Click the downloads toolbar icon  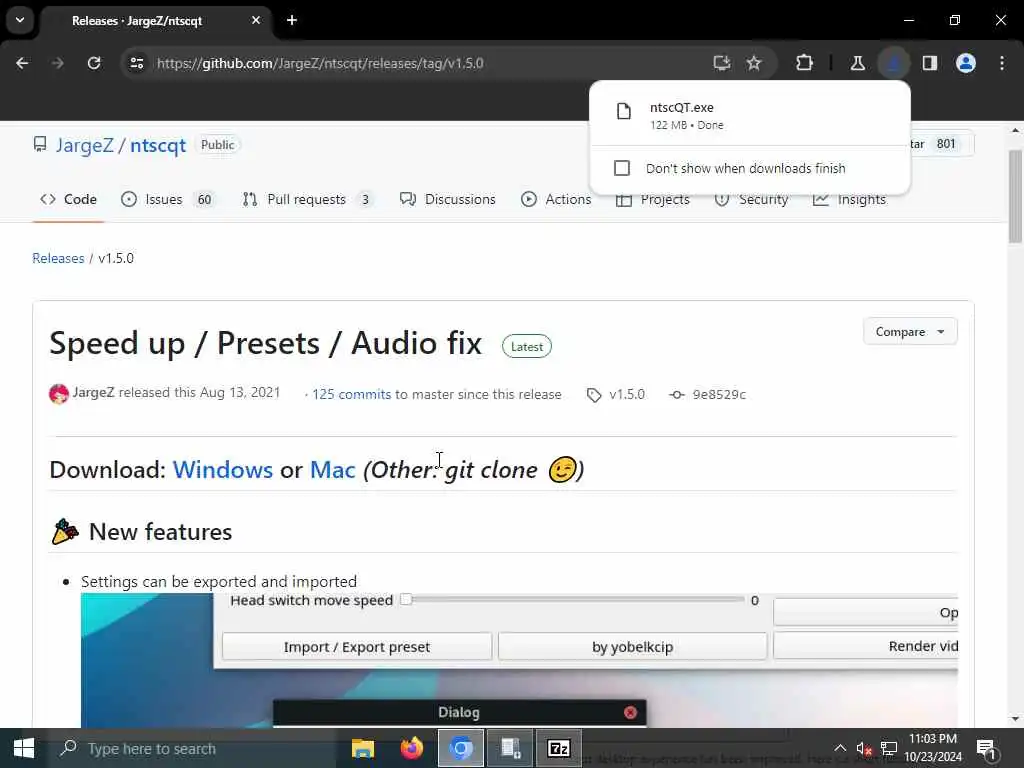(x=893, y=63)
